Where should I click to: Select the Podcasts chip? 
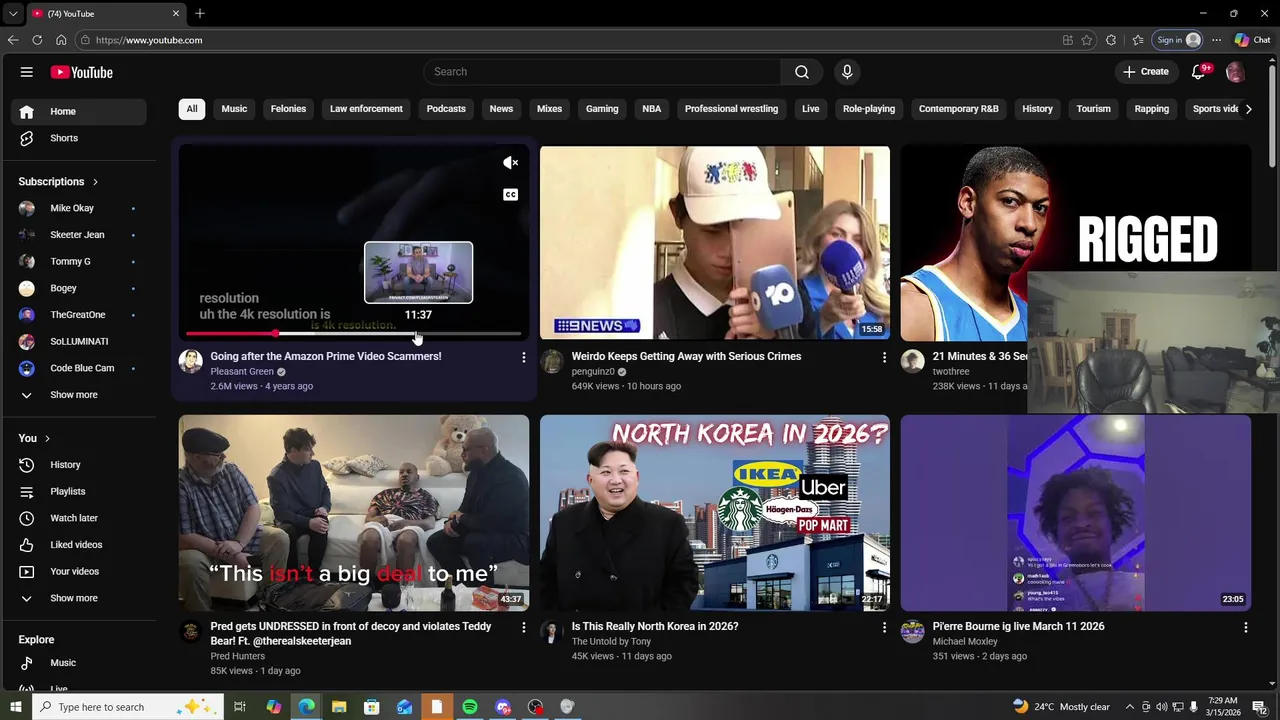click(x=446, y=109)
